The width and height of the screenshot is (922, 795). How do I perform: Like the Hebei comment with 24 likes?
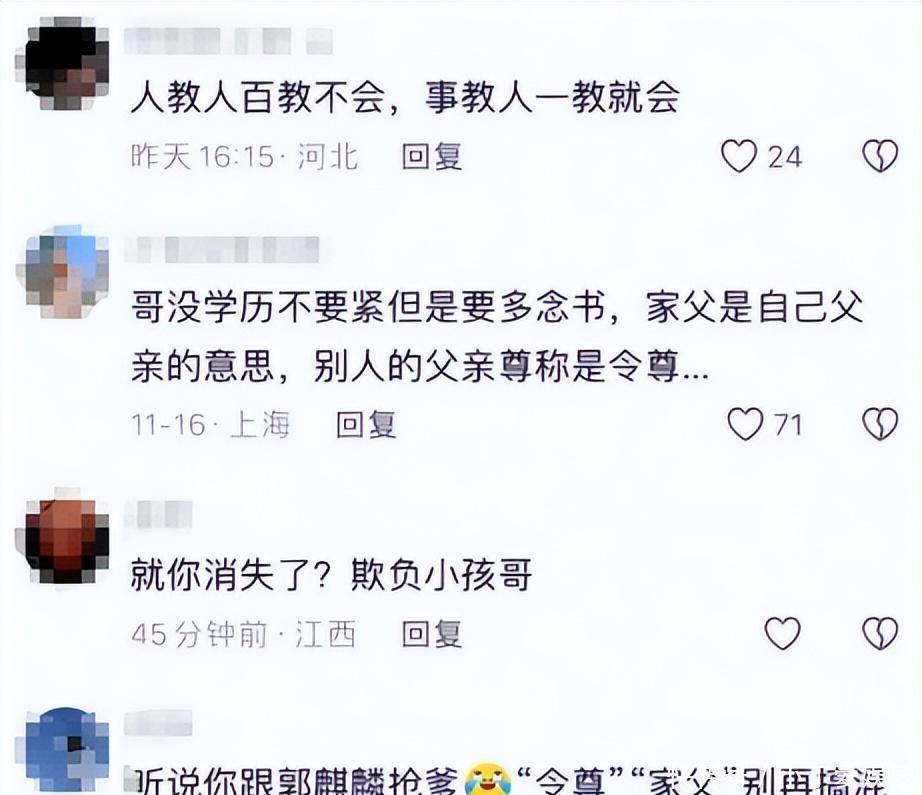(739, 156)
